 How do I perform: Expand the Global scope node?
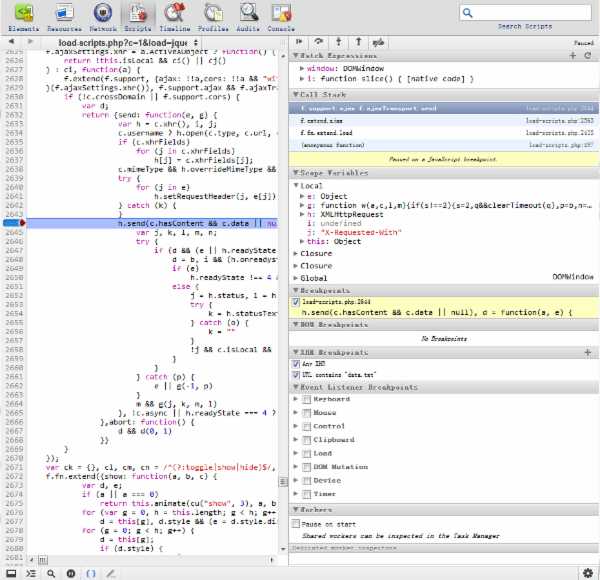click(x=296, y=278)
